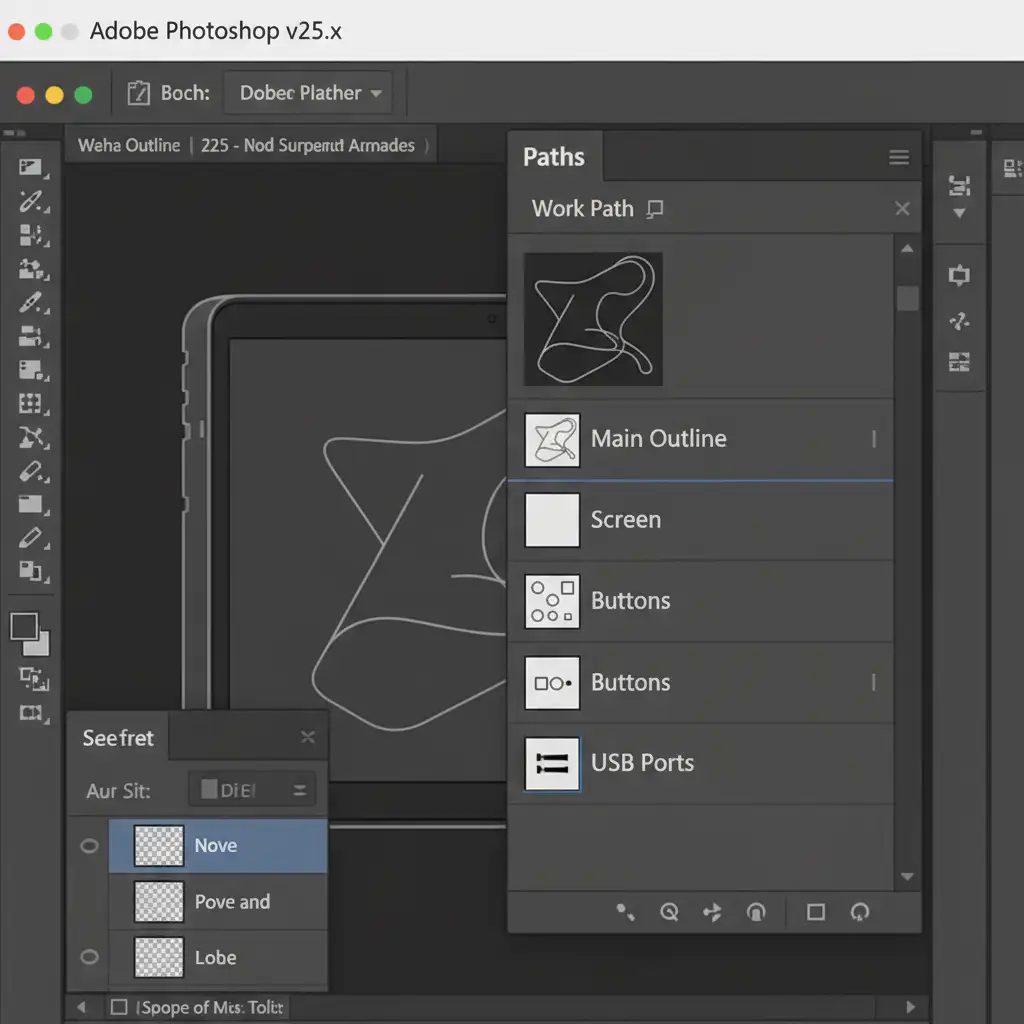Image resolution: width=1024 pixels, height=1024 pixels.
Task: Click the Work Path thumbnail preview
Action: pyautogui.click(x=593, y=319)
